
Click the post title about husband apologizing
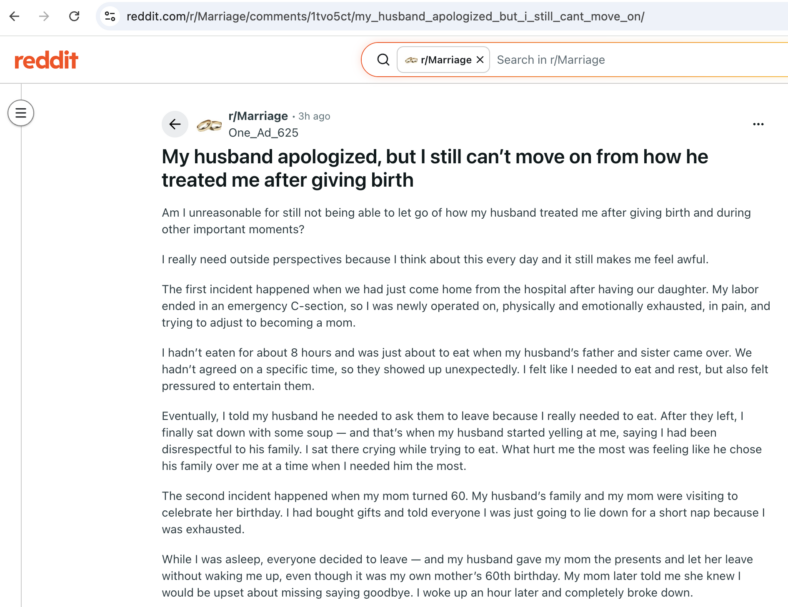[435, 168]
